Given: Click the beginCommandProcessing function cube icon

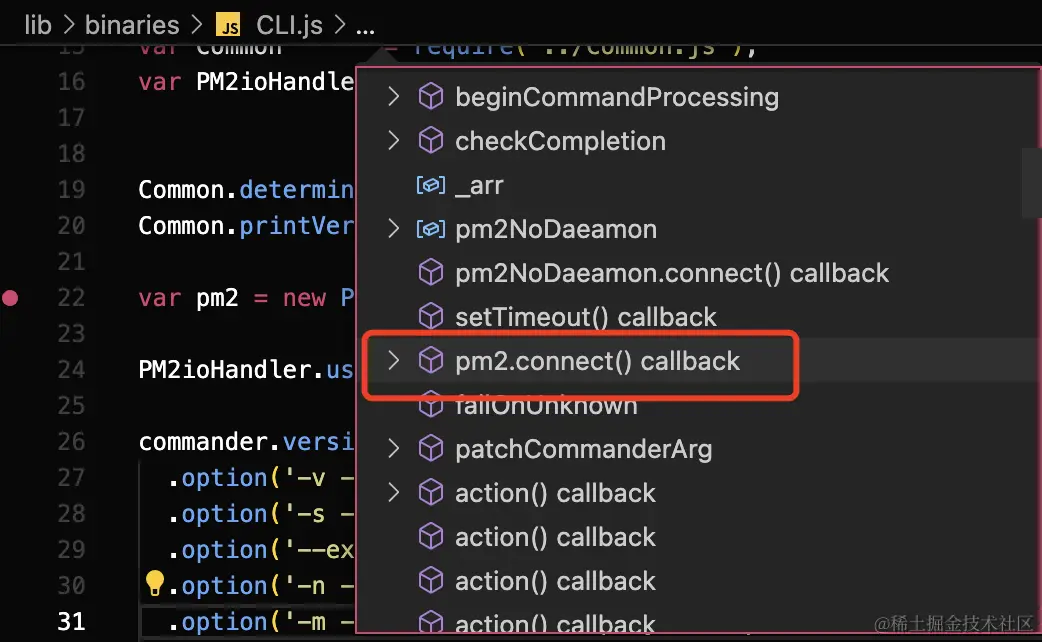Looking at the screenshot, I should 431,97.
